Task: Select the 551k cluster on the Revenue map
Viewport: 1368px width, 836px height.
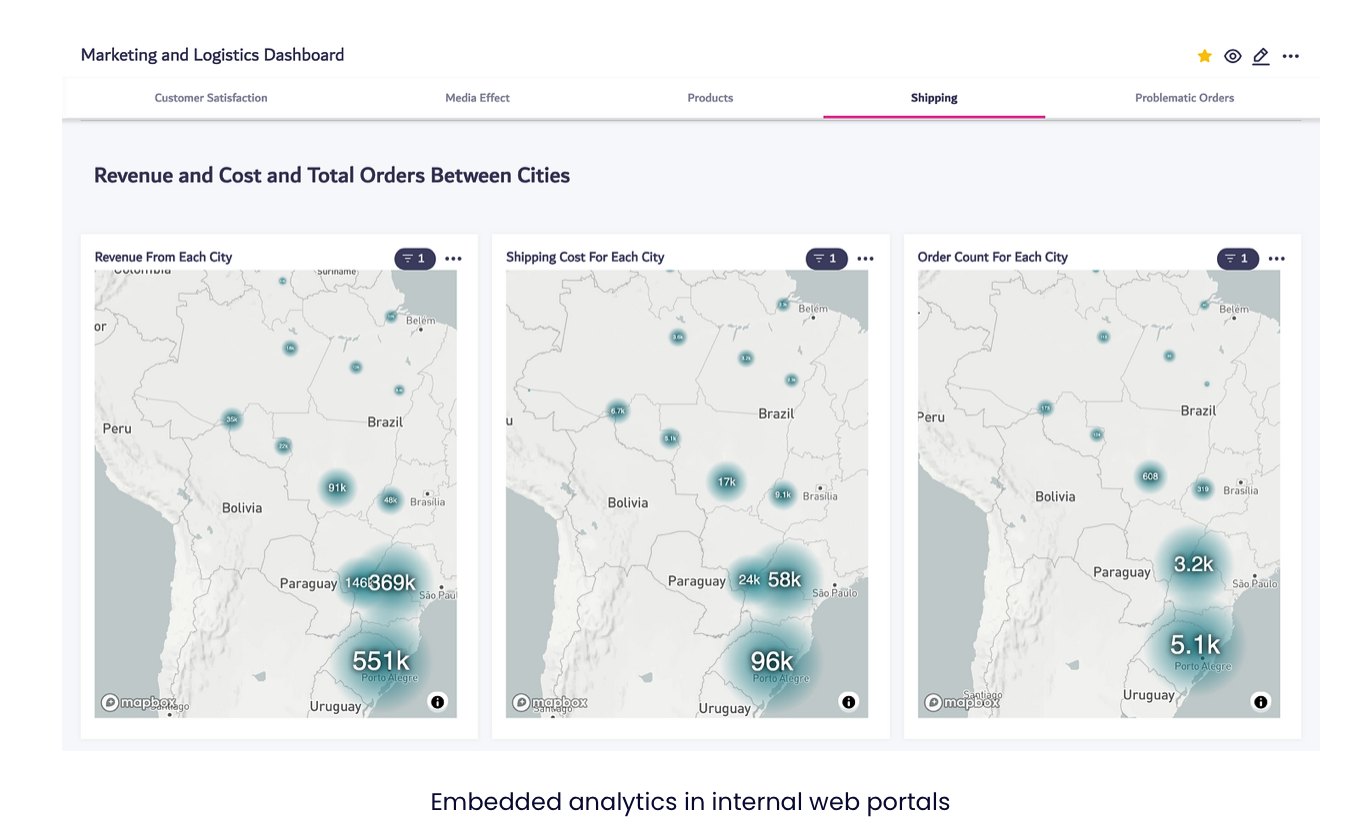Action: coord(381,660)
